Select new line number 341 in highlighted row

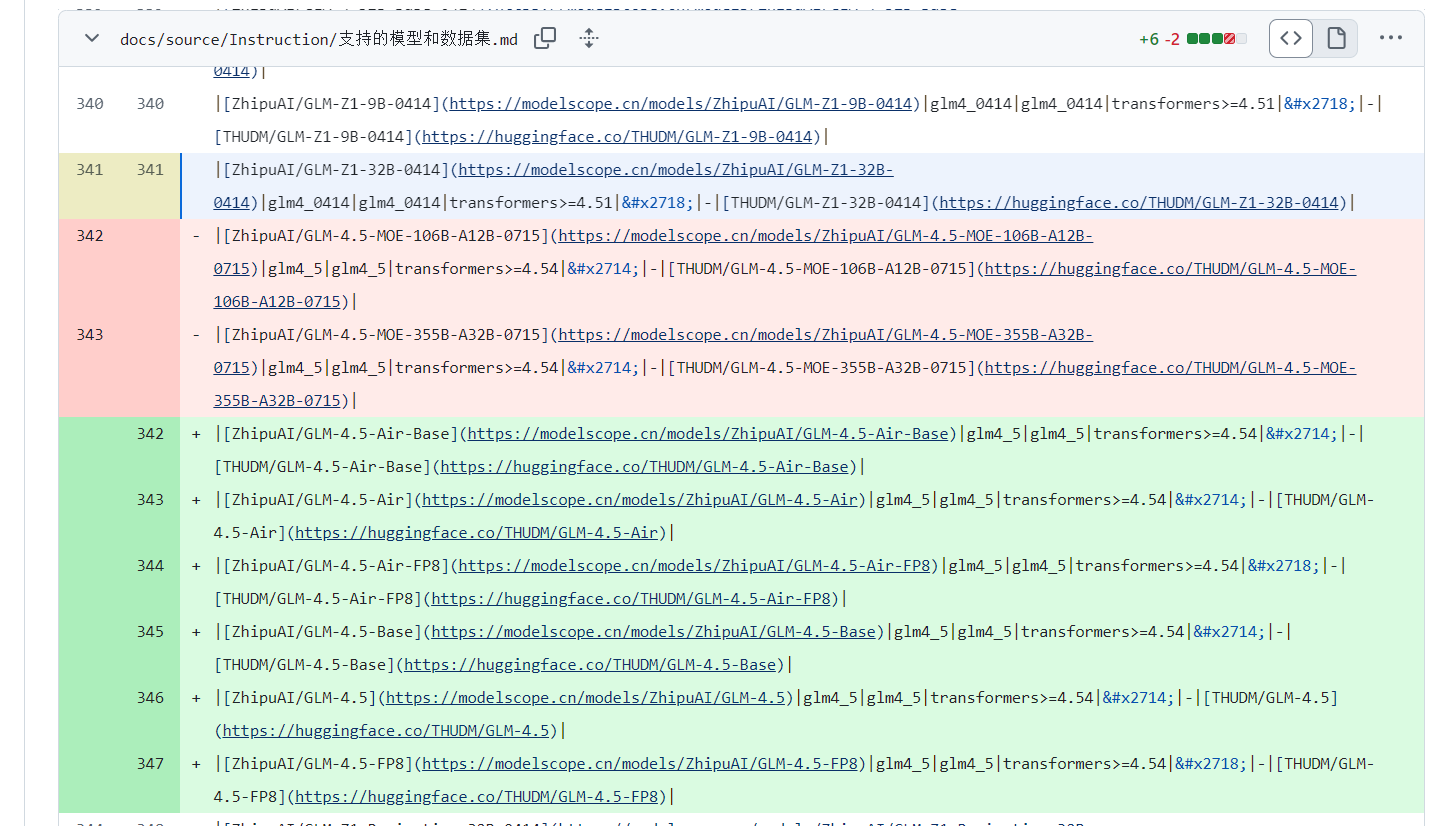click(150, 170)
